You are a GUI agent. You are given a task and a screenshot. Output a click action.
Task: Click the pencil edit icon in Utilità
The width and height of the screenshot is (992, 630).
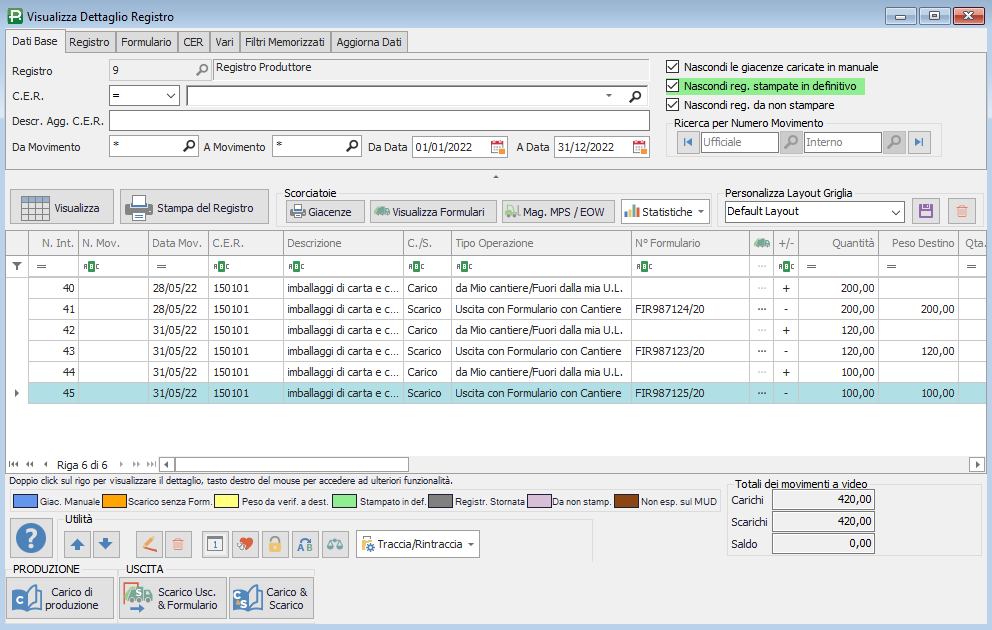click(148, 544)
